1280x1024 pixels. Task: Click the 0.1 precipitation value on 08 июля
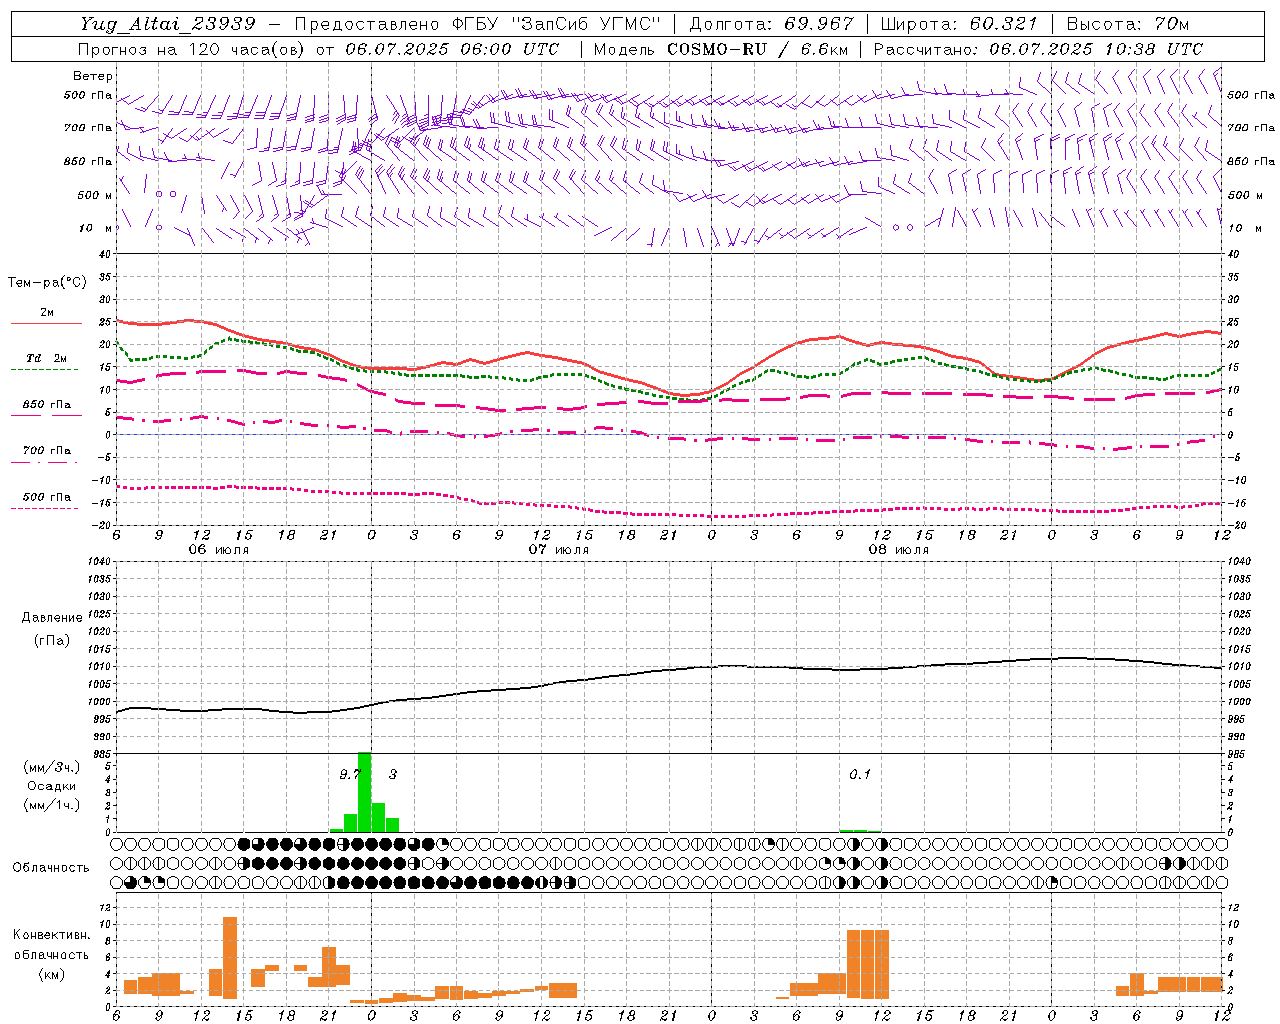[x=860, y=774]
